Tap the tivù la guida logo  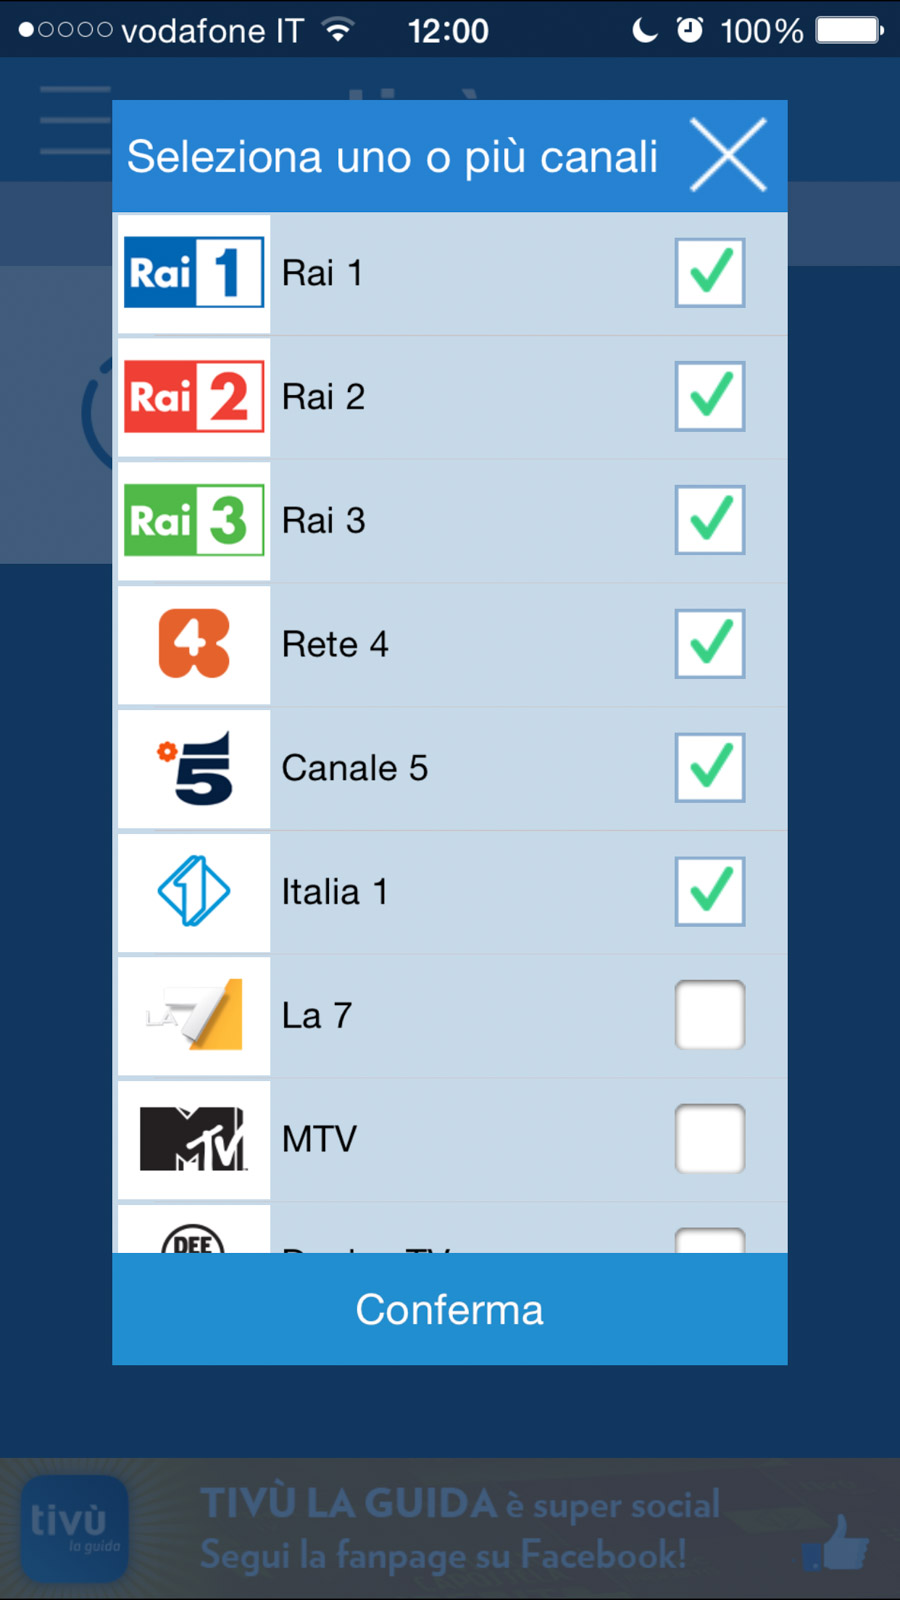click(75, 1529)
